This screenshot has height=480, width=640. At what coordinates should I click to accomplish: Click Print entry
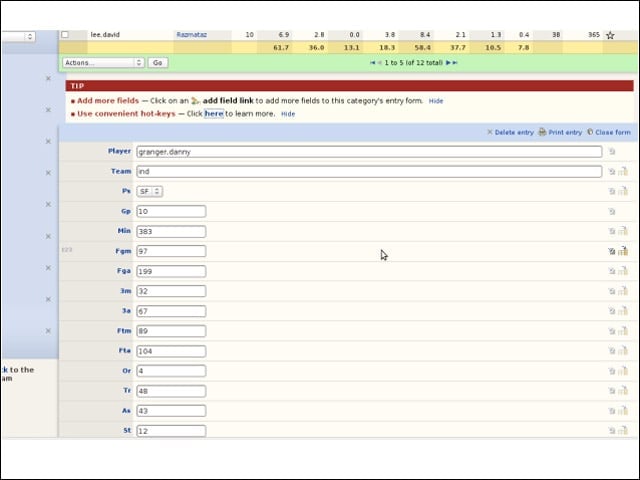(x=560, y=132)
